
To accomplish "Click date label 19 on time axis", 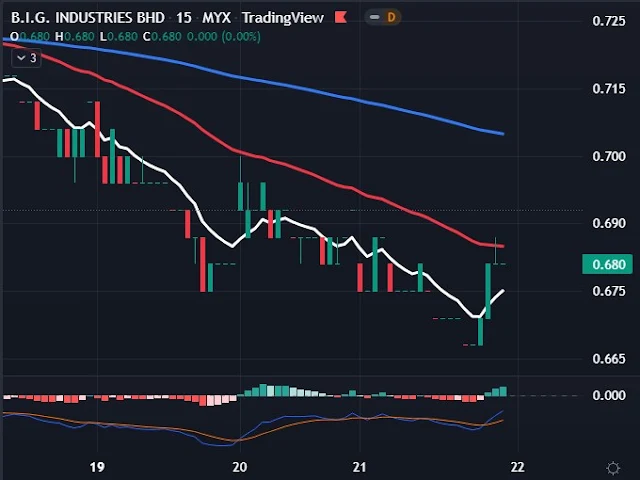I will click(x=97, y=467).
